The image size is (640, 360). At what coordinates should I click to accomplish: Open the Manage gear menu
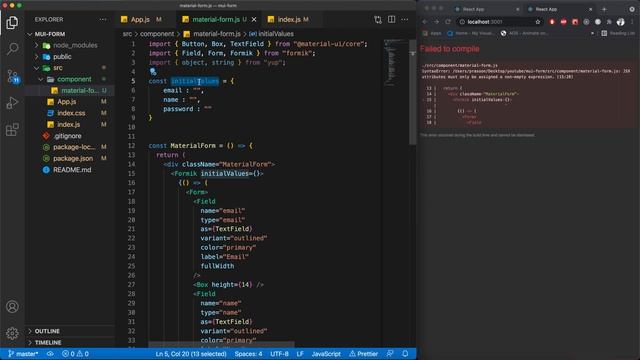tap(12, 333)
